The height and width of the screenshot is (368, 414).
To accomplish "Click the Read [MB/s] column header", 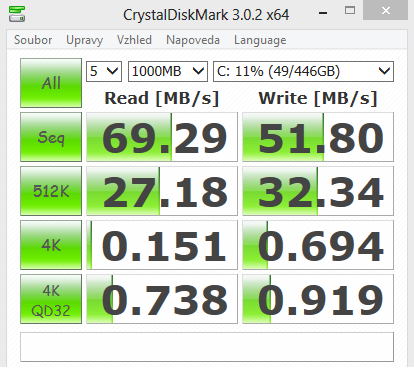I will point(162,98).
